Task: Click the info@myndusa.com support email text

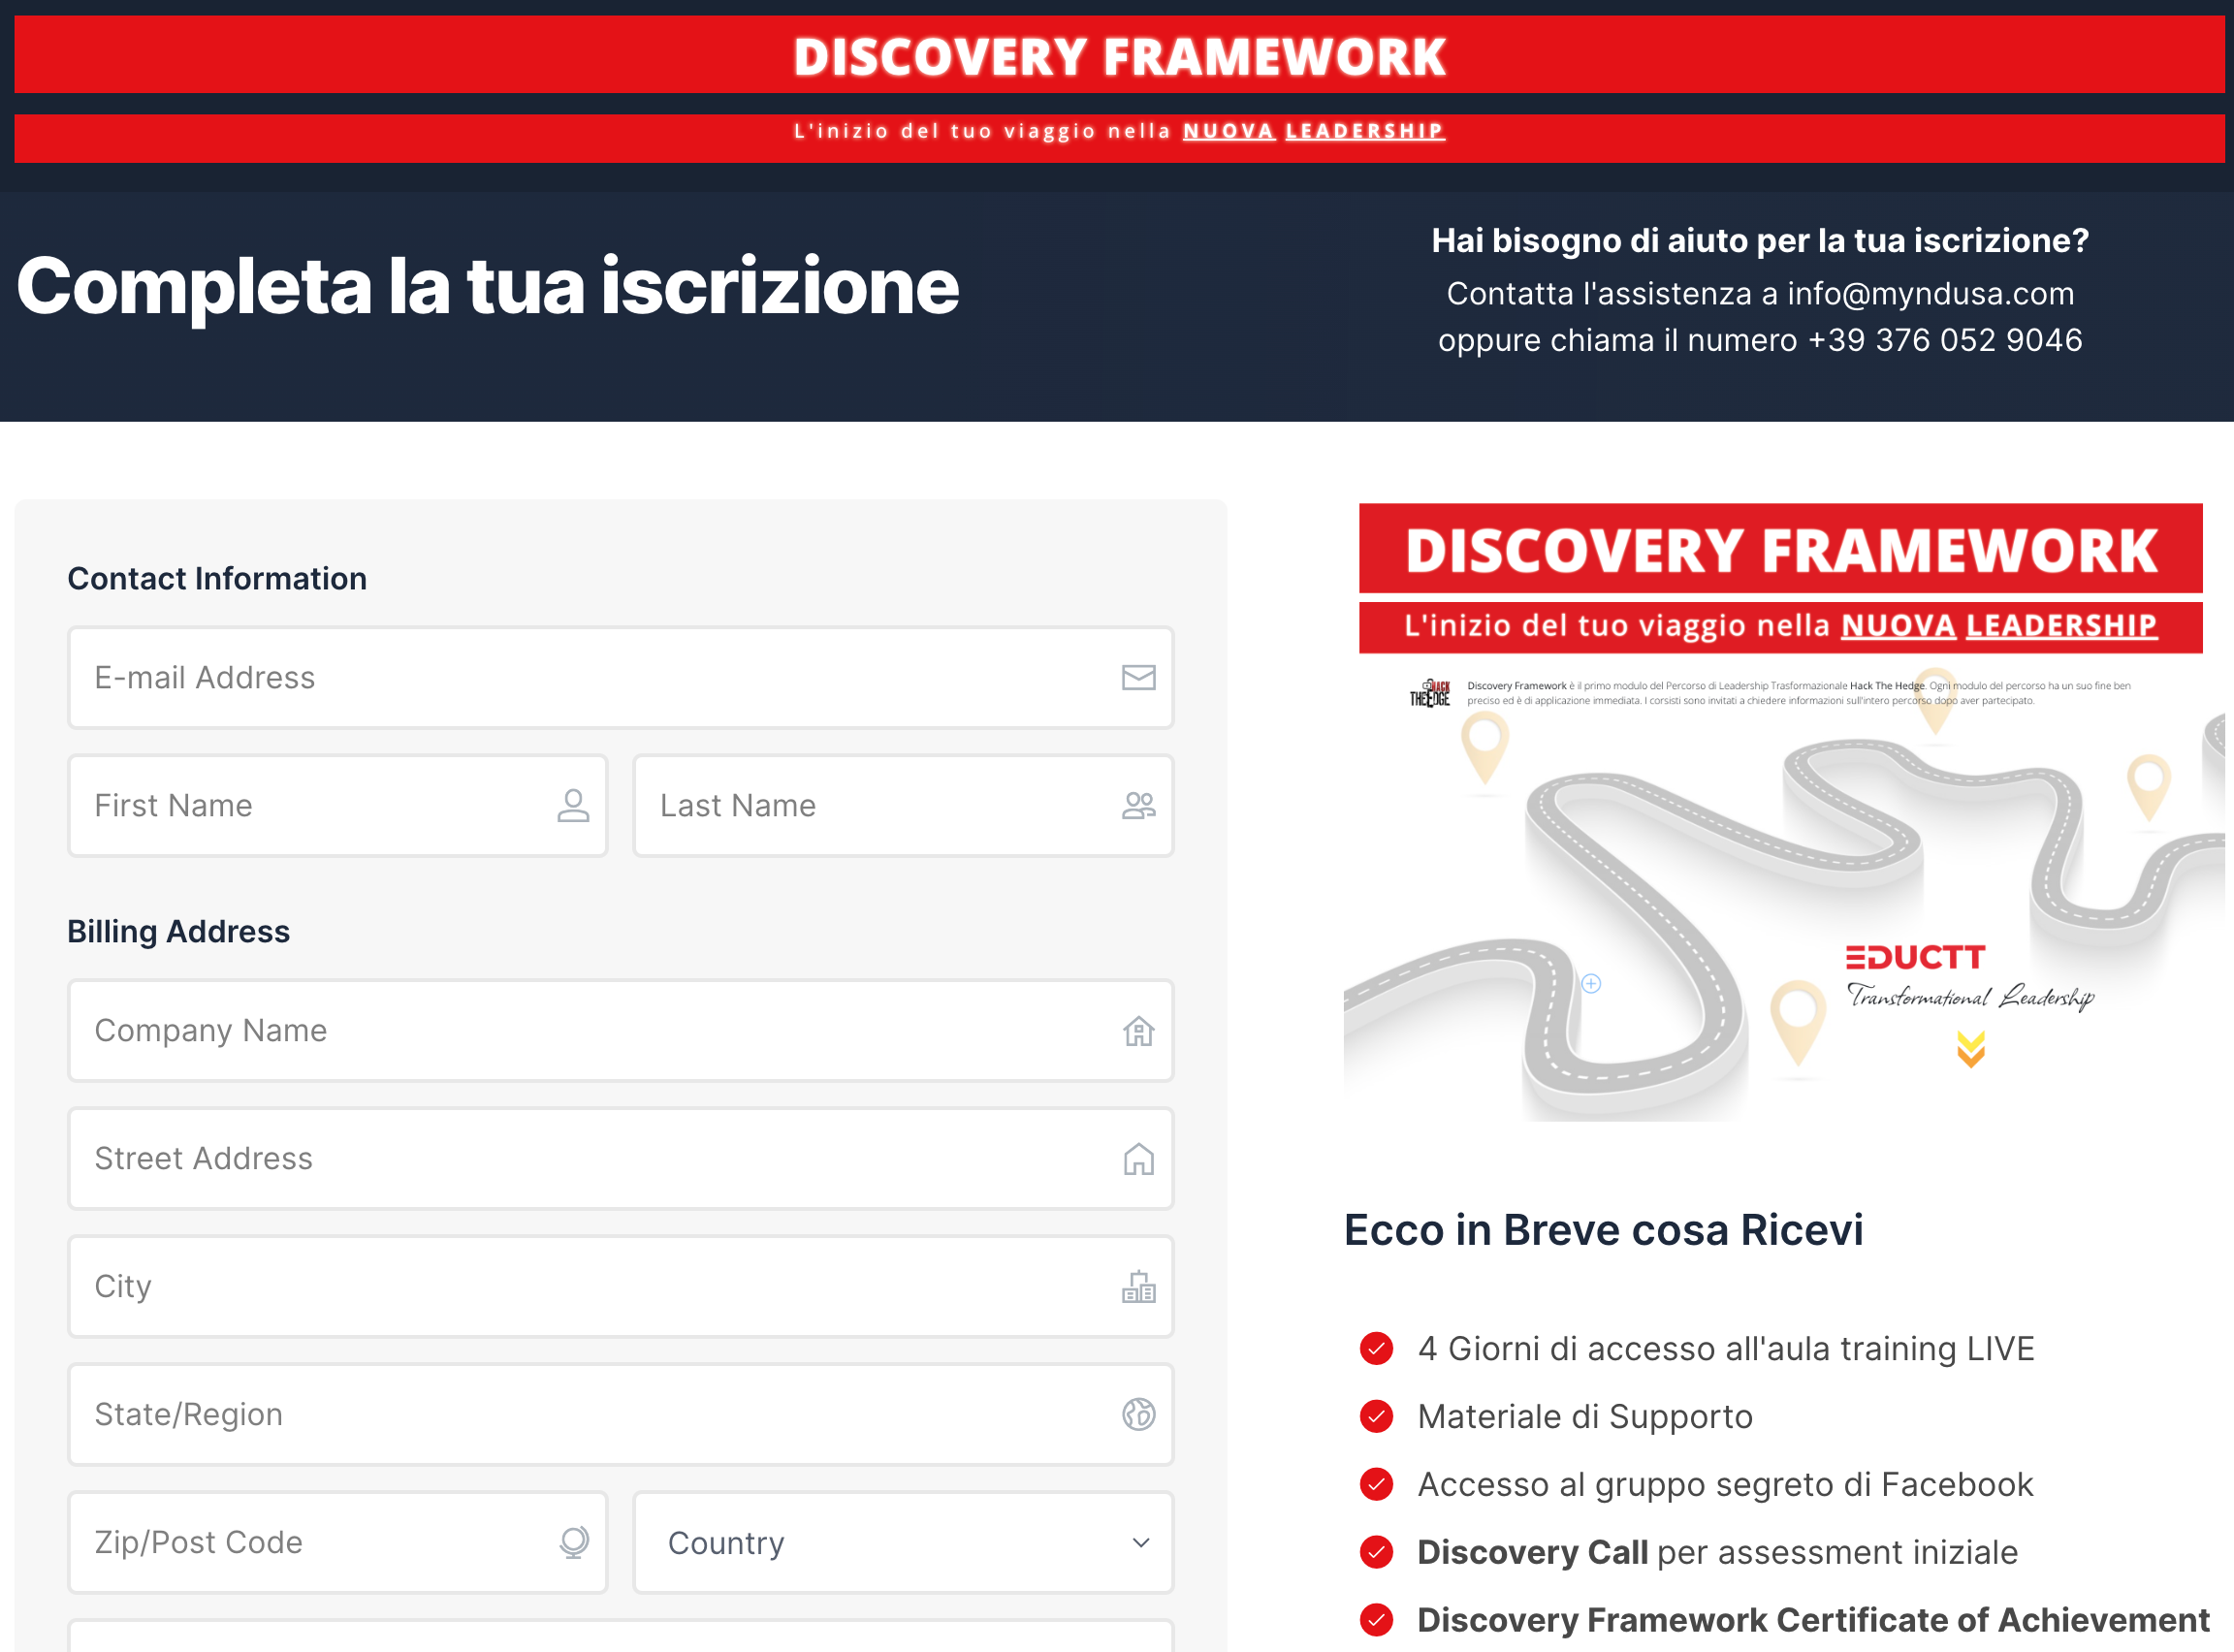Action: (x=1930, y=294)
